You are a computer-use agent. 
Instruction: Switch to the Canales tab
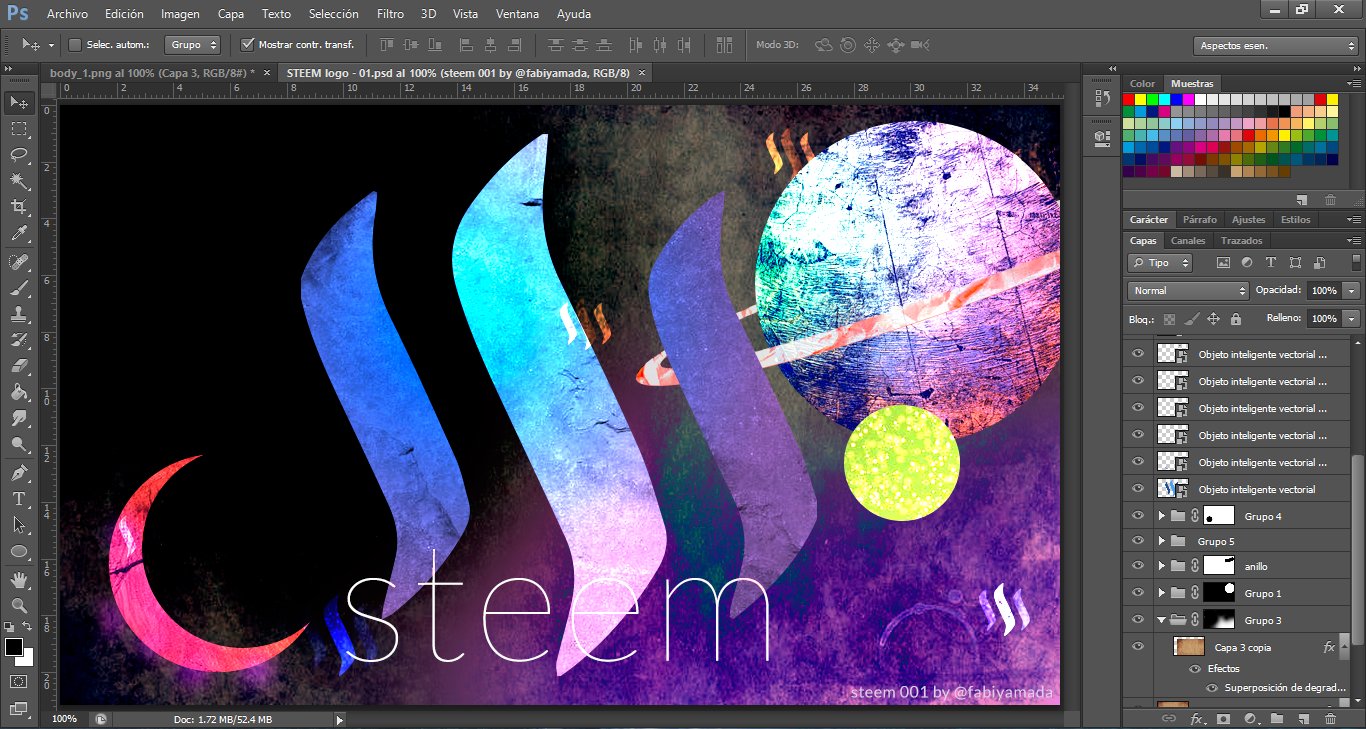[x=1188, y=241]
